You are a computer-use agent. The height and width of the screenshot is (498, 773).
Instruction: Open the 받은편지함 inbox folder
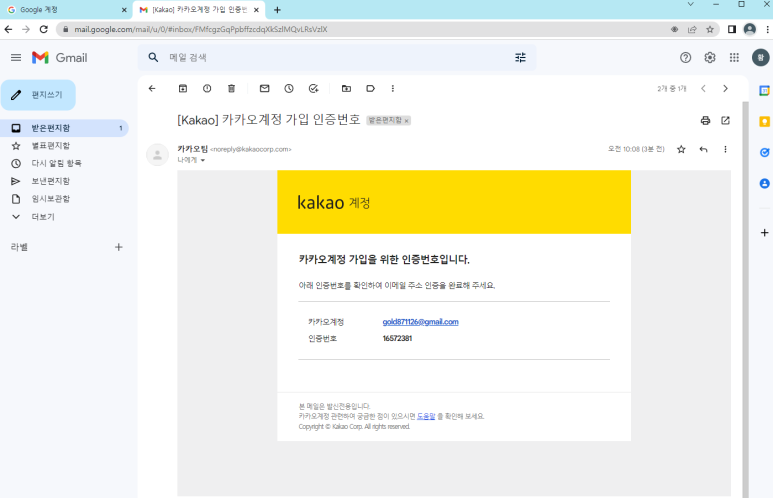coord(64,128)
